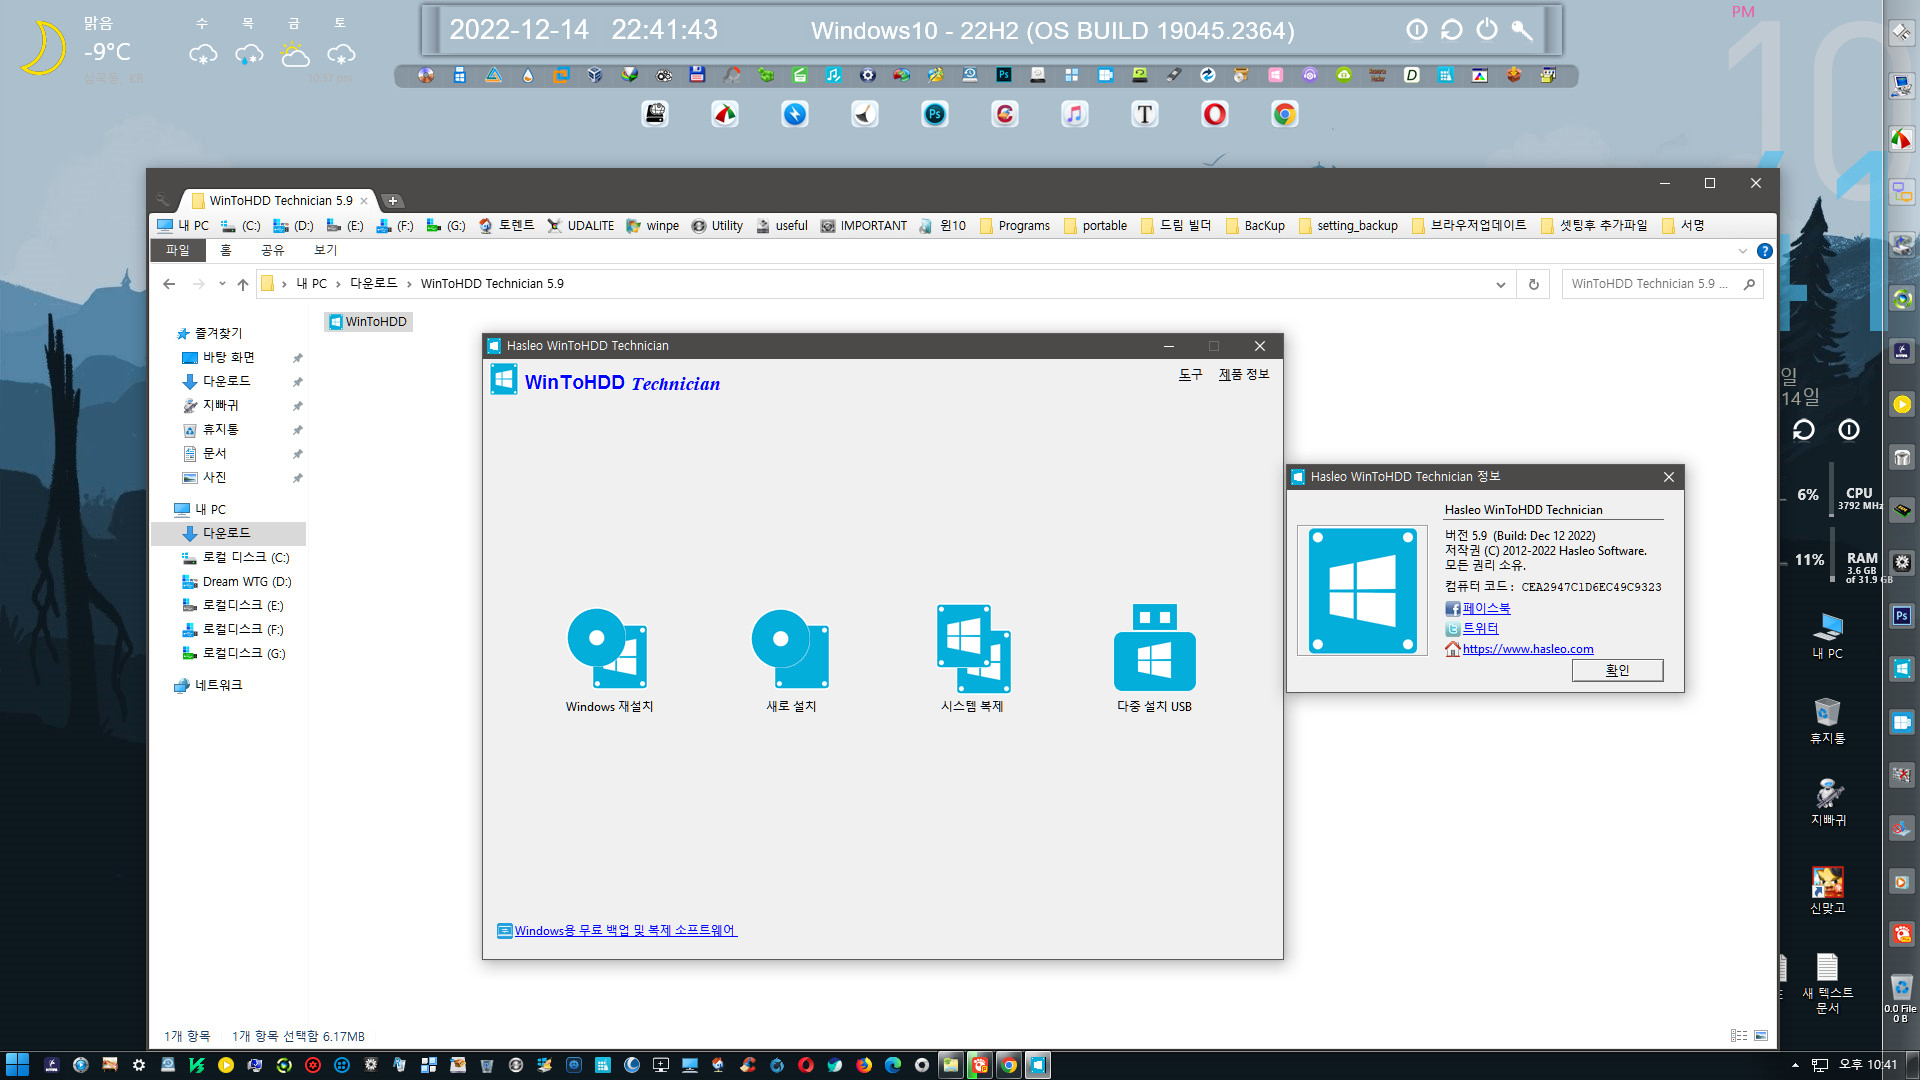Open the 페이스북 link in info dialog
This screenshot has width=1920, height=1080.
[1486, 608]
